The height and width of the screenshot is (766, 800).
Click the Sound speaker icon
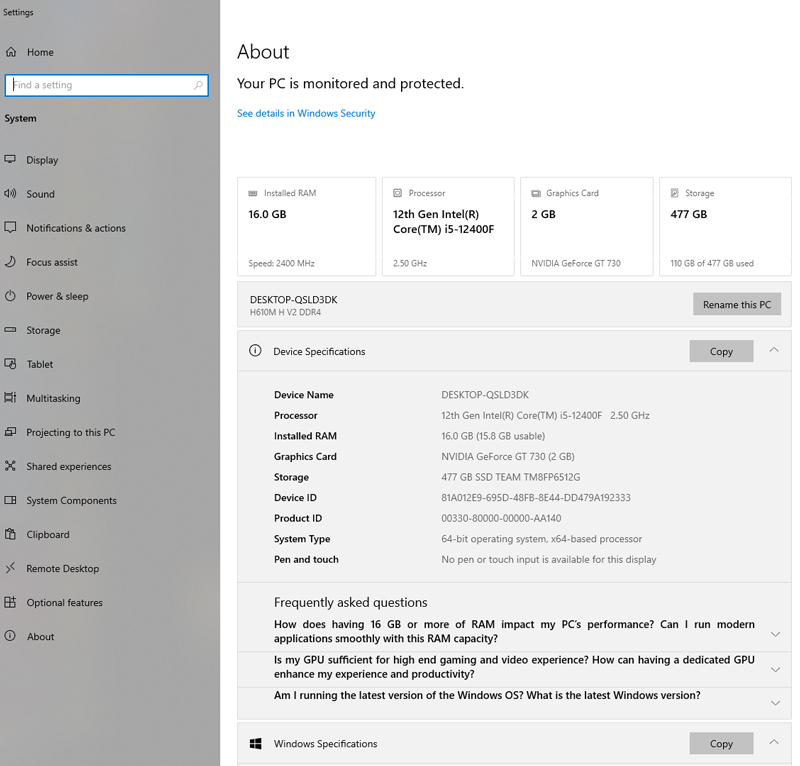10,193
